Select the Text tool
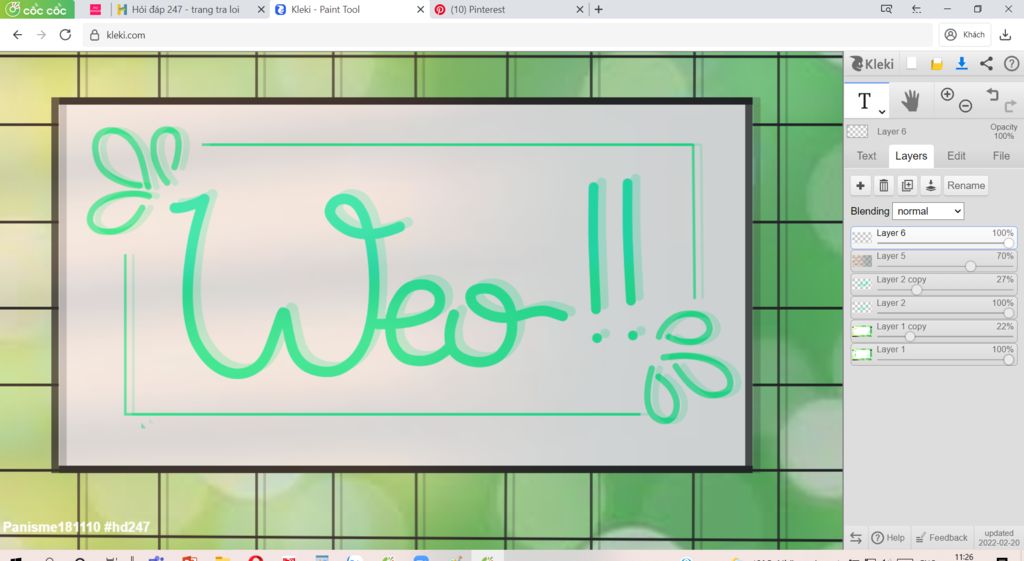Screen dimensions: 1024x561 (865, 101)
